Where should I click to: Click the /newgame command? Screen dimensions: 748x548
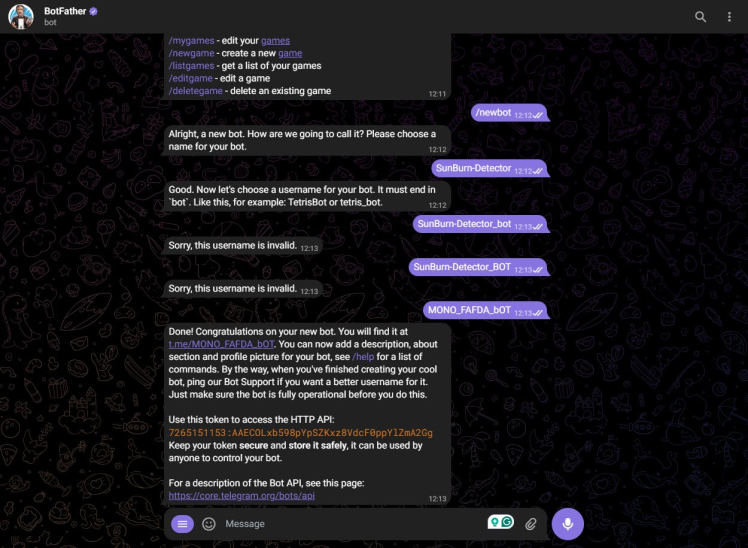(191, 53)
